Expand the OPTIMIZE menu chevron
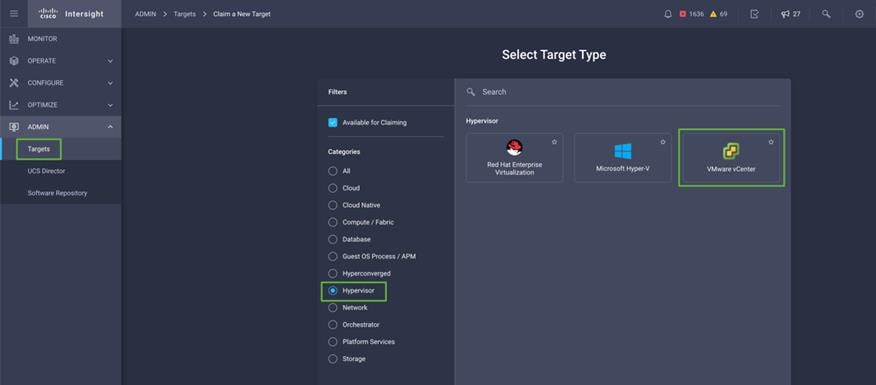The height and width of the screenshot is (385, 876). 110,105
